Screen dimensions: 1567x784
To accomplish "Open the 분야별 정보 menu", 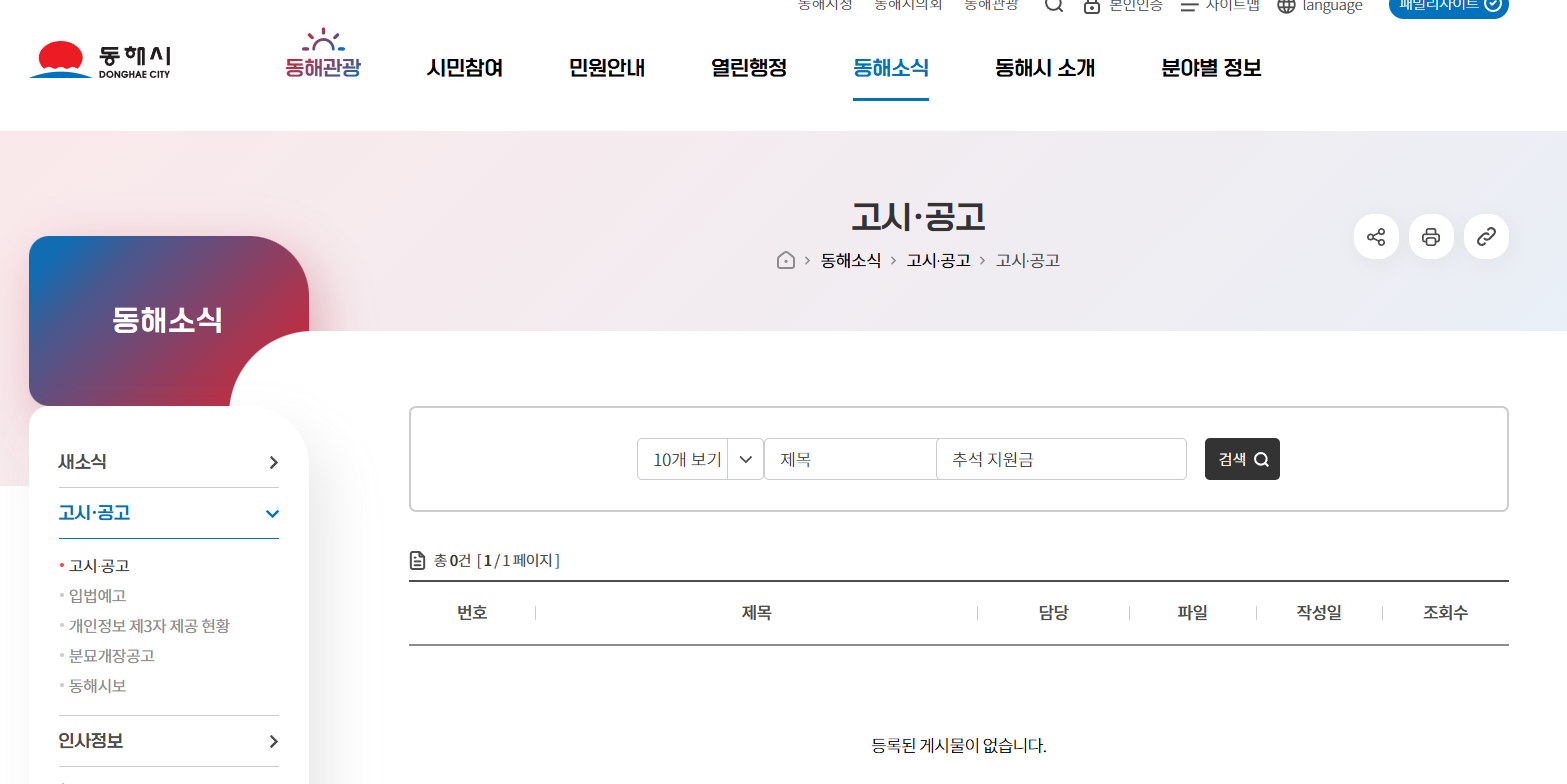I will (1211, 68).
